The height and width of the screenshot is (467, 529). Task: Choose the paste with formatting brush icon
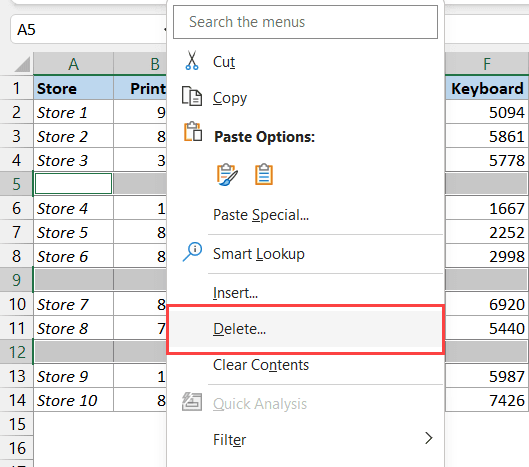click(x=227, y=175)
